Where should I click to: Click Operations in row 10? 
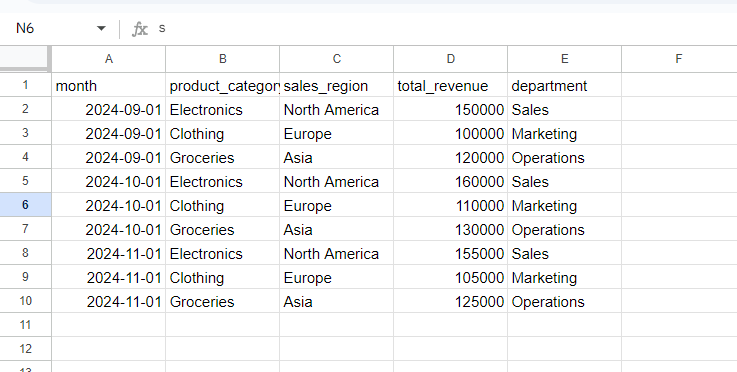coord(565,301)
